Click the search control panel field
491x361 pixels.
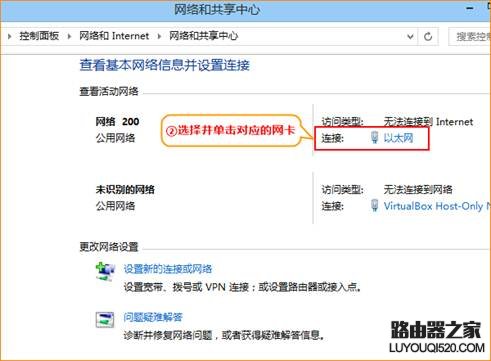470,36
